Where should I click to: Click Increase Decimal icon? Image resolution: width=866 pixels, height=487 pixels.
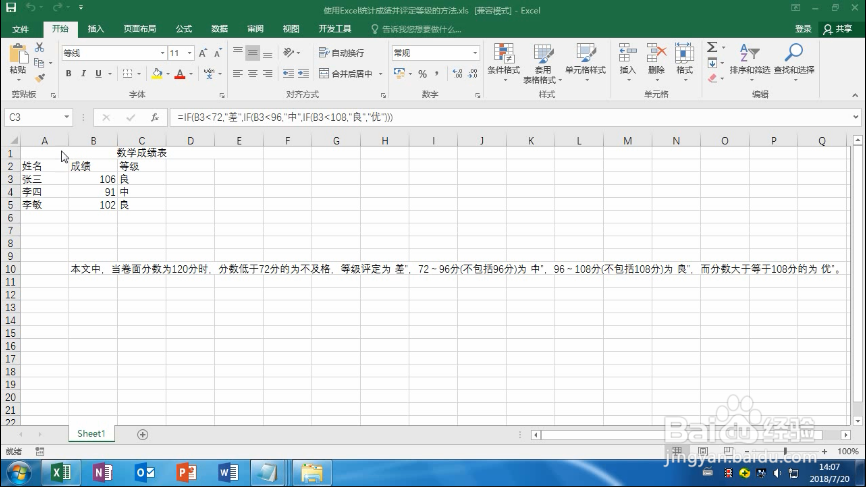[x=457, y=73]
